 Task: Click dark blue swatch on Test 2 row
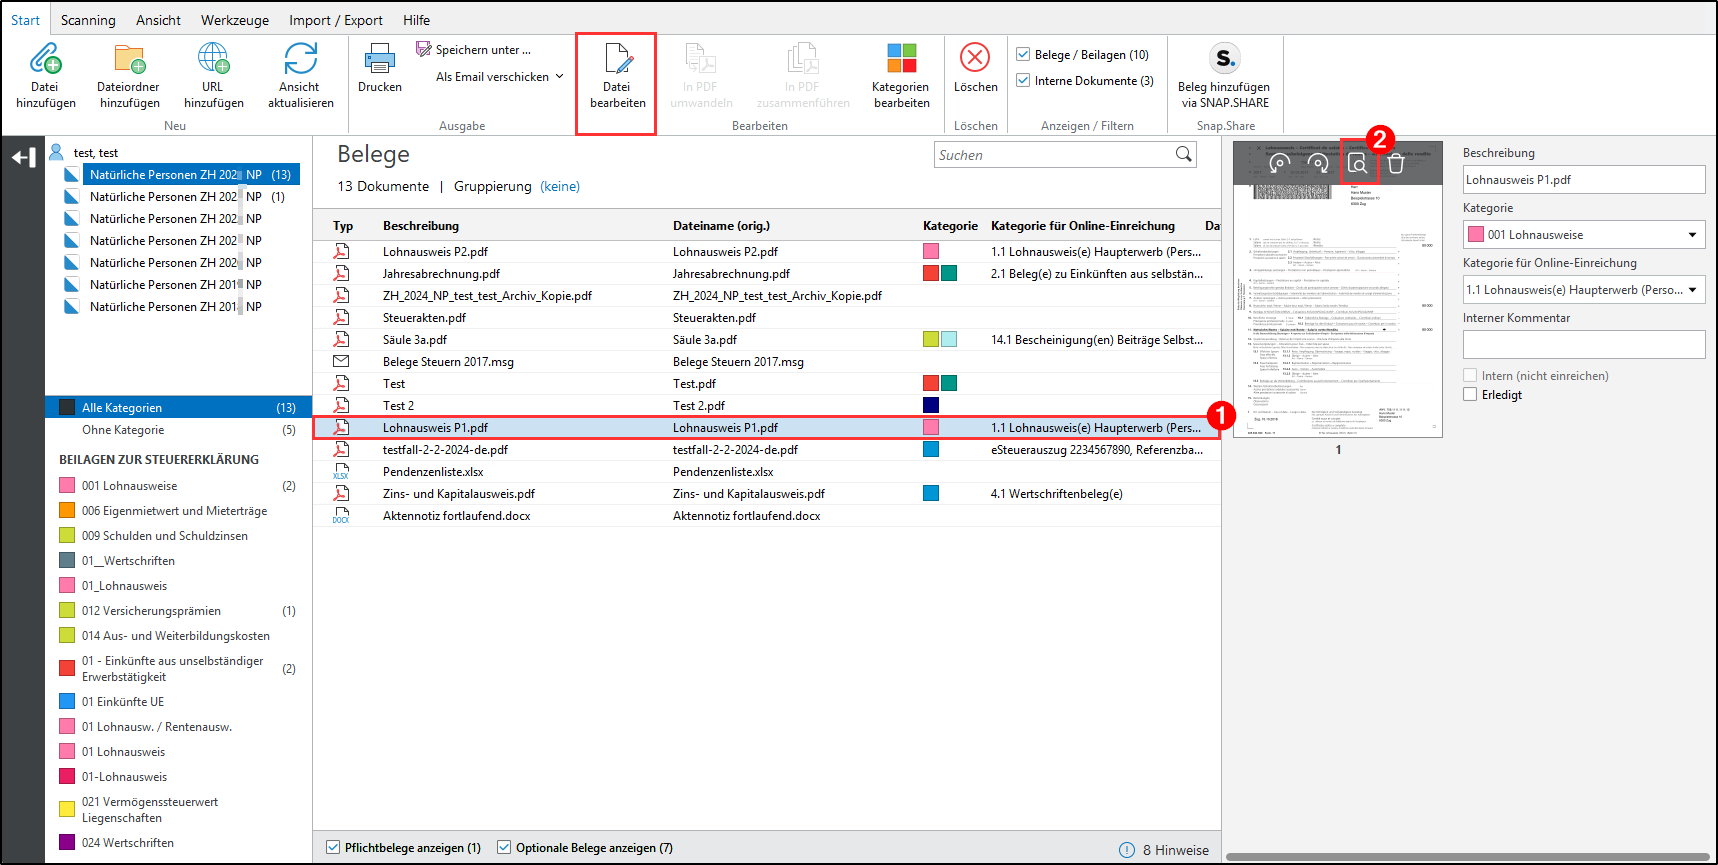[931, 405]
